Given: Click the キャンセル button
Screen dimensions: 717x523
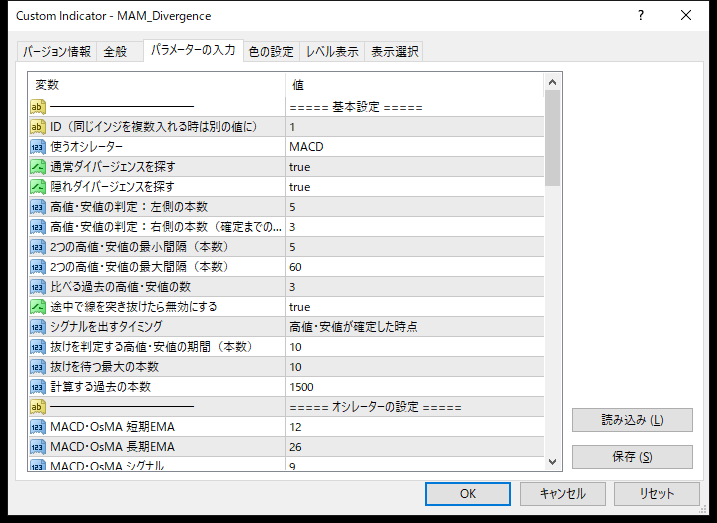Looking at the screenshot, I should click(562, 494).
